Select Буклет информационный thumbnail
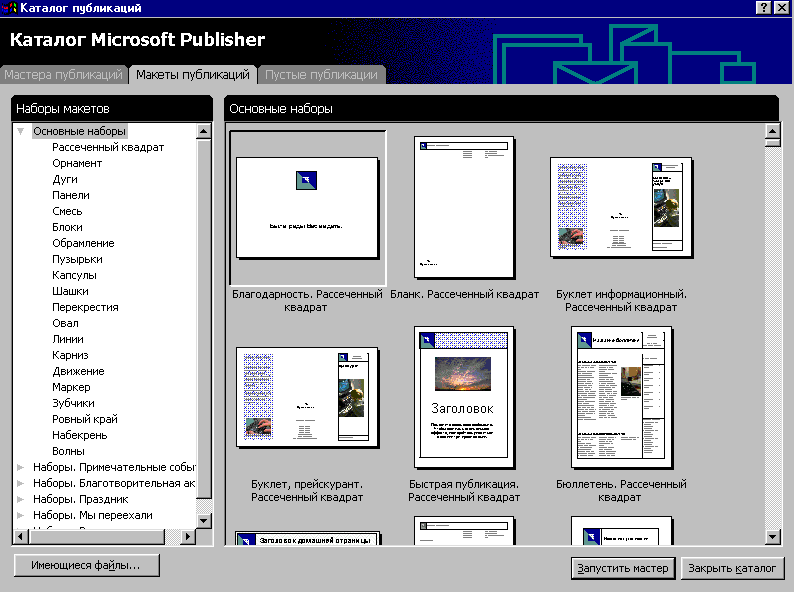This screenshot has height=592, width=794. point(621,208)
